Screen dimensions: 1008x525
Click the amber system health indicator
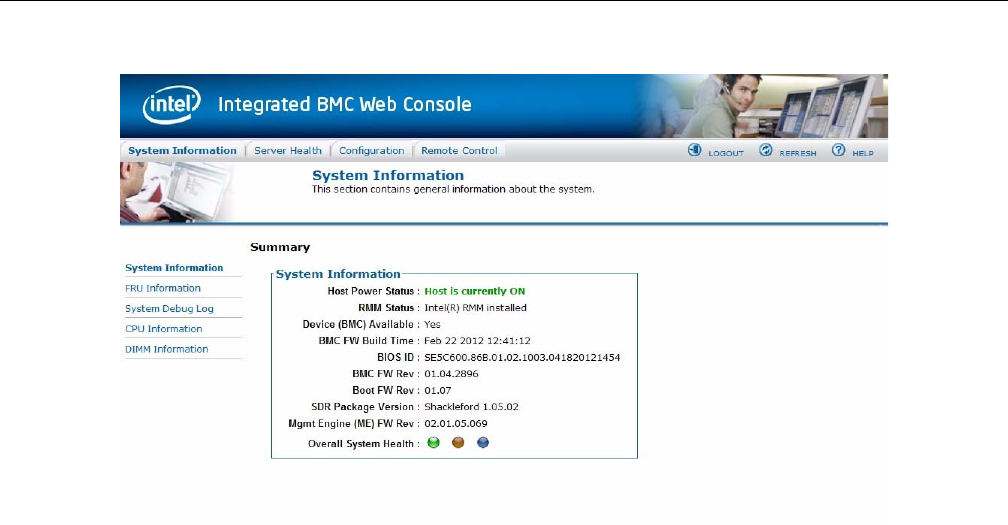pyautogui.click(x=458, y=443)
